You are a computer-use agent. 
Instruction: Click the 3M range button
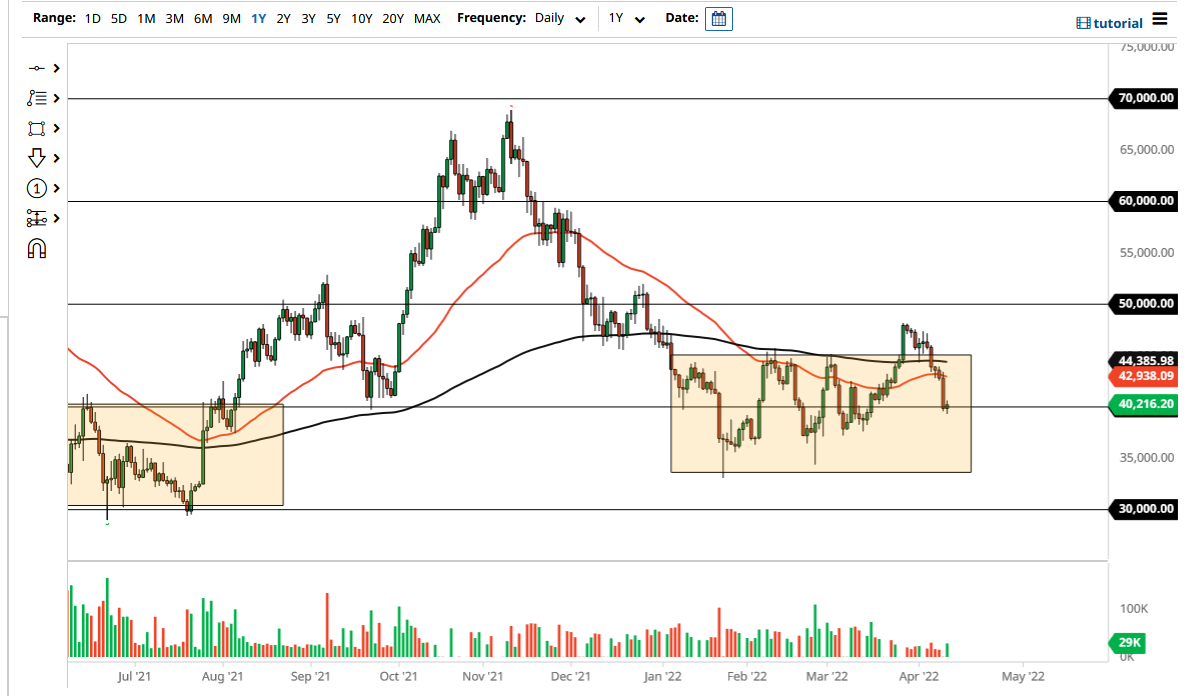173,18
